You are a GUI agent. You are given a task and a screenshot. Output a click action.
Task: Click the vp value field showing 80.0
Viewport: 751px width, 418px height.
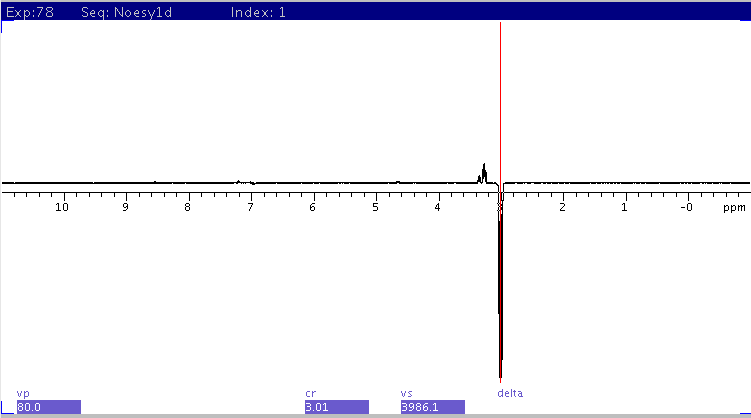coord(48,407)
